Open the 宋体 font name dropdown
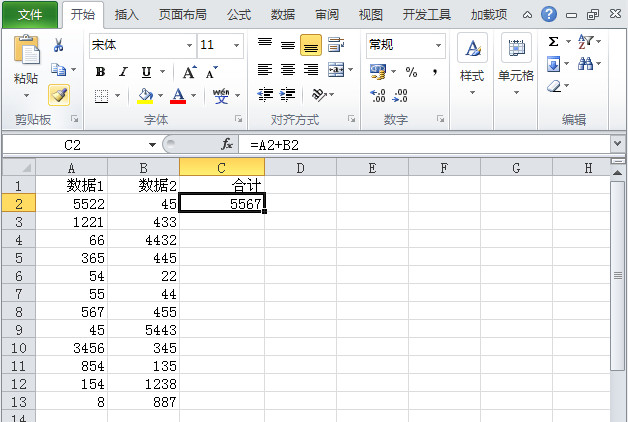 click(189, 45)
